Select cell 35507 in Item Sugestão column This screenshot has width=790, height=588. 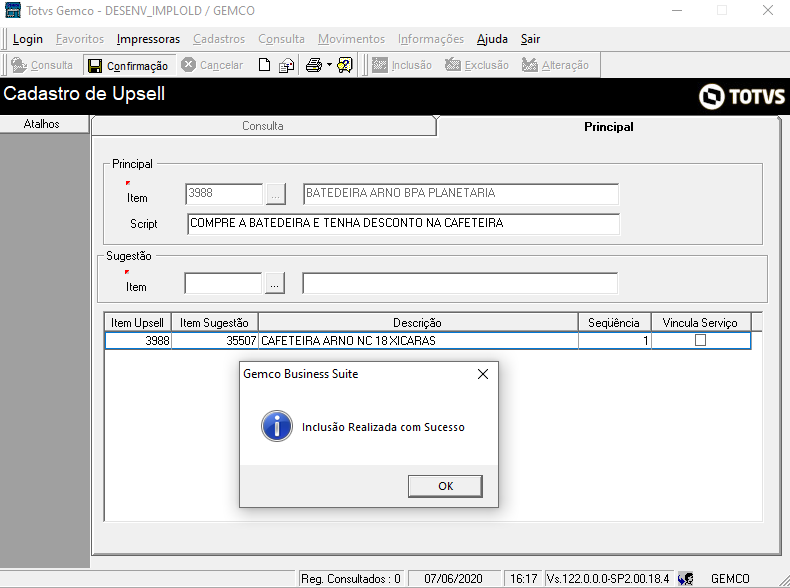pos(215,341)
